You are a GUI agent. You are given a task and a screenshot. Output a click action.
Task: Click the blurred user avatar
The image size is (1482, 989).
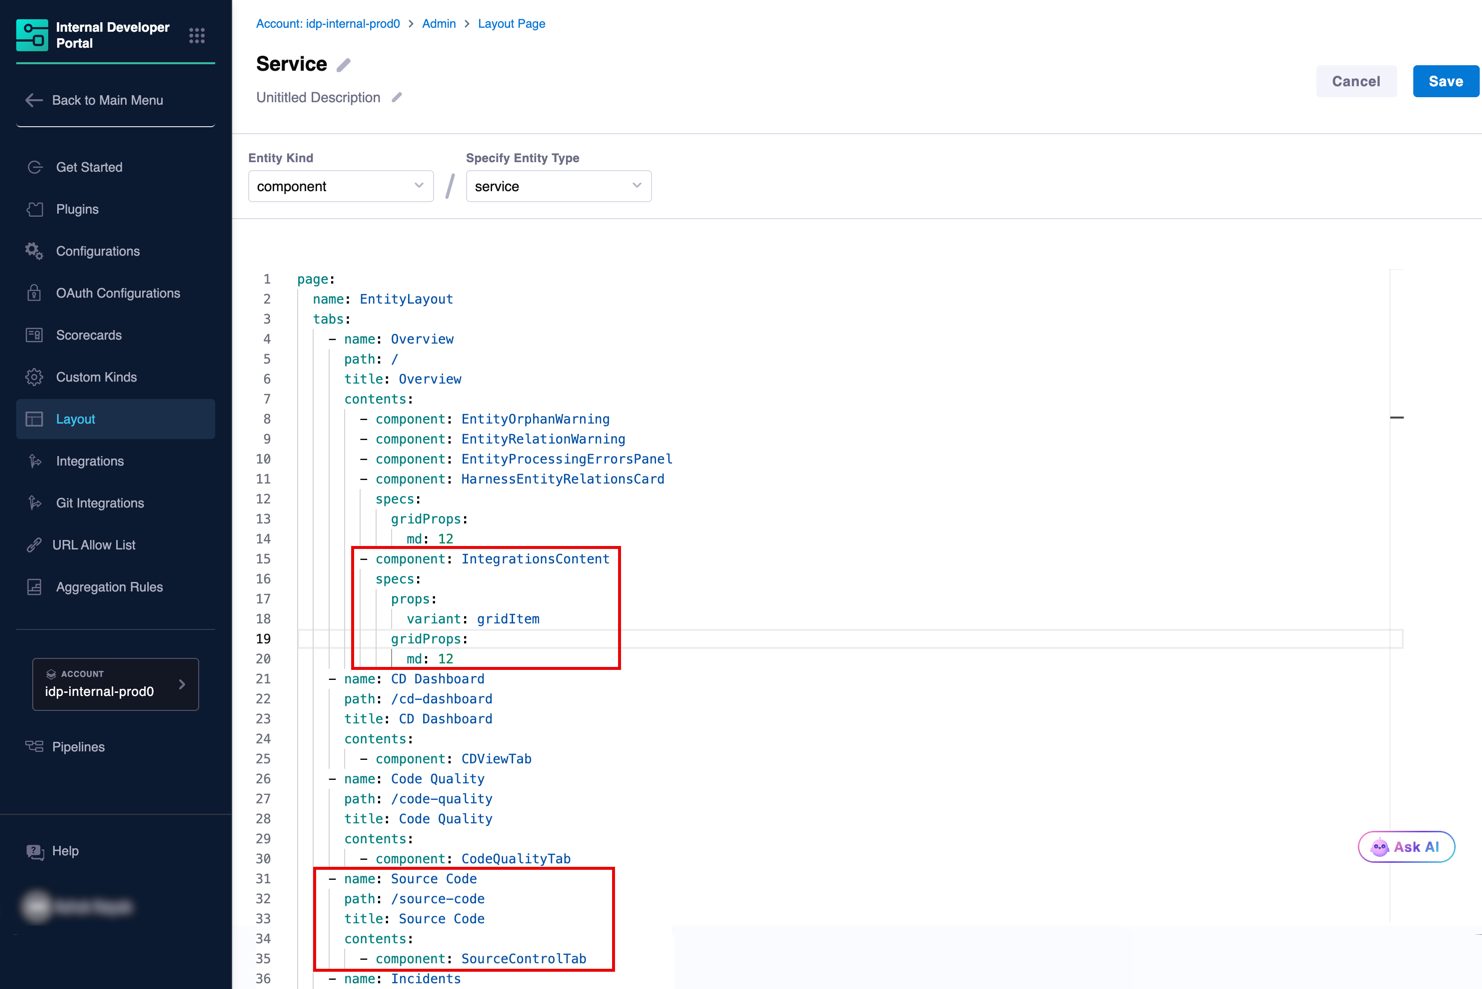[x=37, y=907]
